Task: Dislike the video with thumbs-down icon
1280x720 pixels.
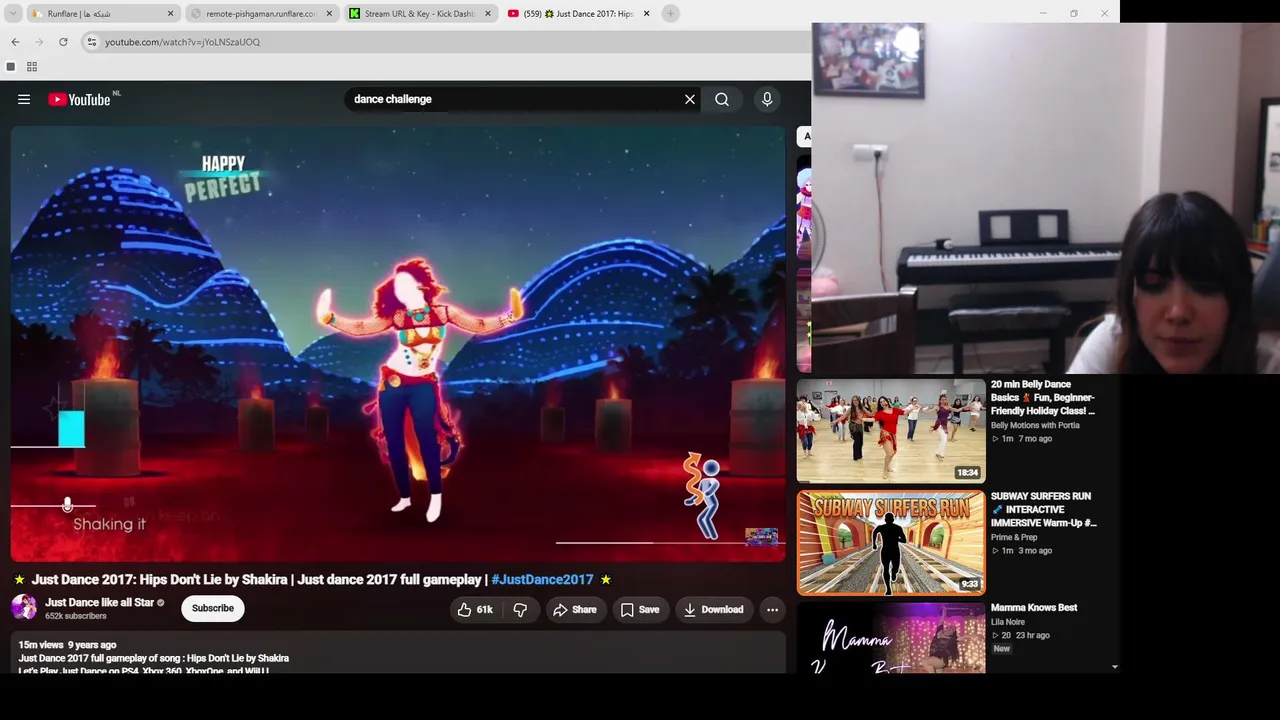Action: (x=520, y=609)
